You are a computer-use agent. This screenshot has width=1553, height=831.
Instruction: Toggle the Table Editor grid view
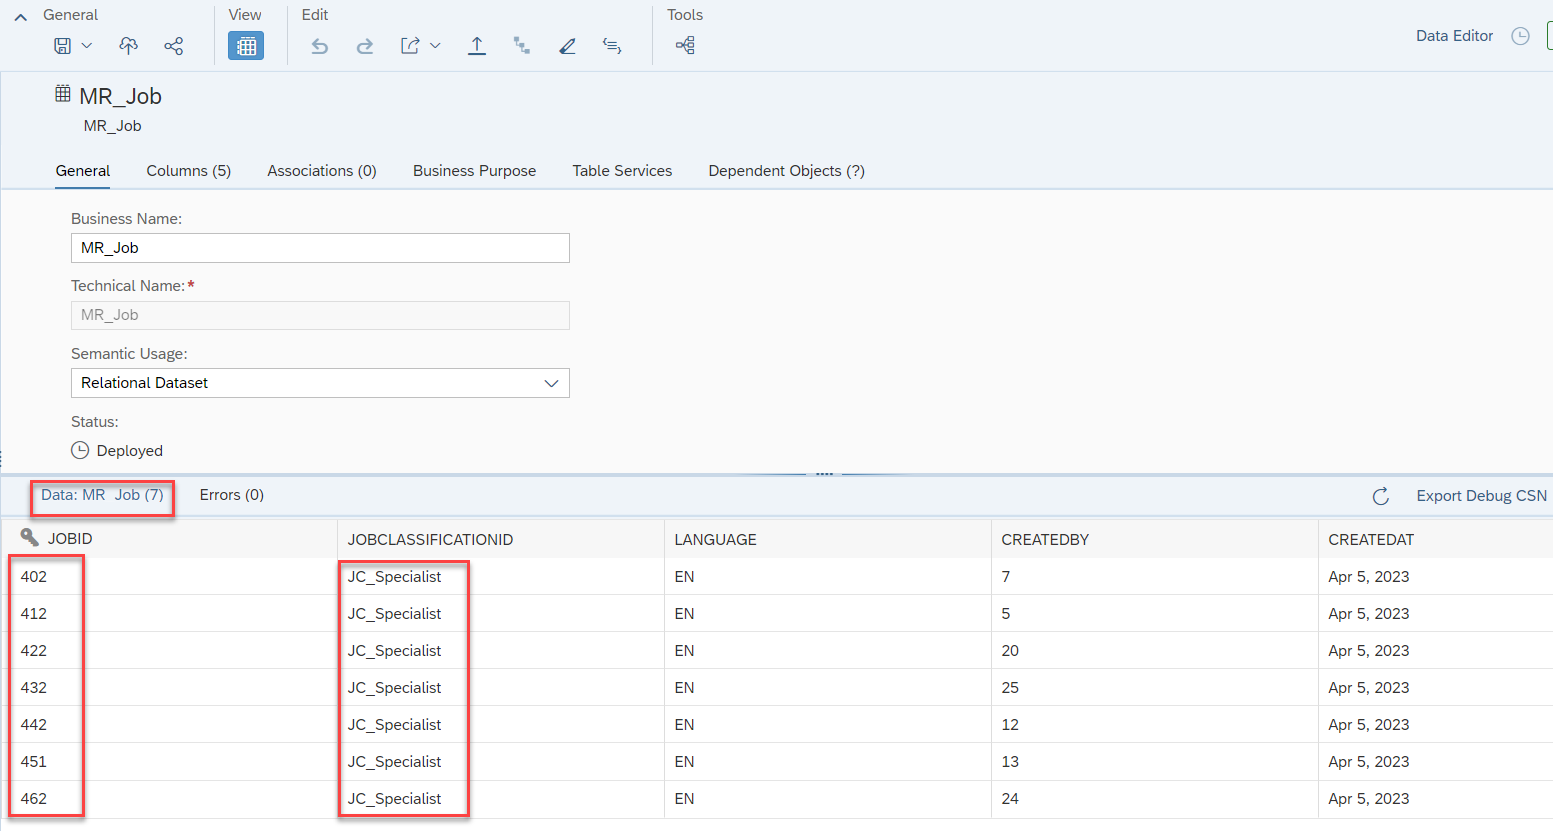245,45
